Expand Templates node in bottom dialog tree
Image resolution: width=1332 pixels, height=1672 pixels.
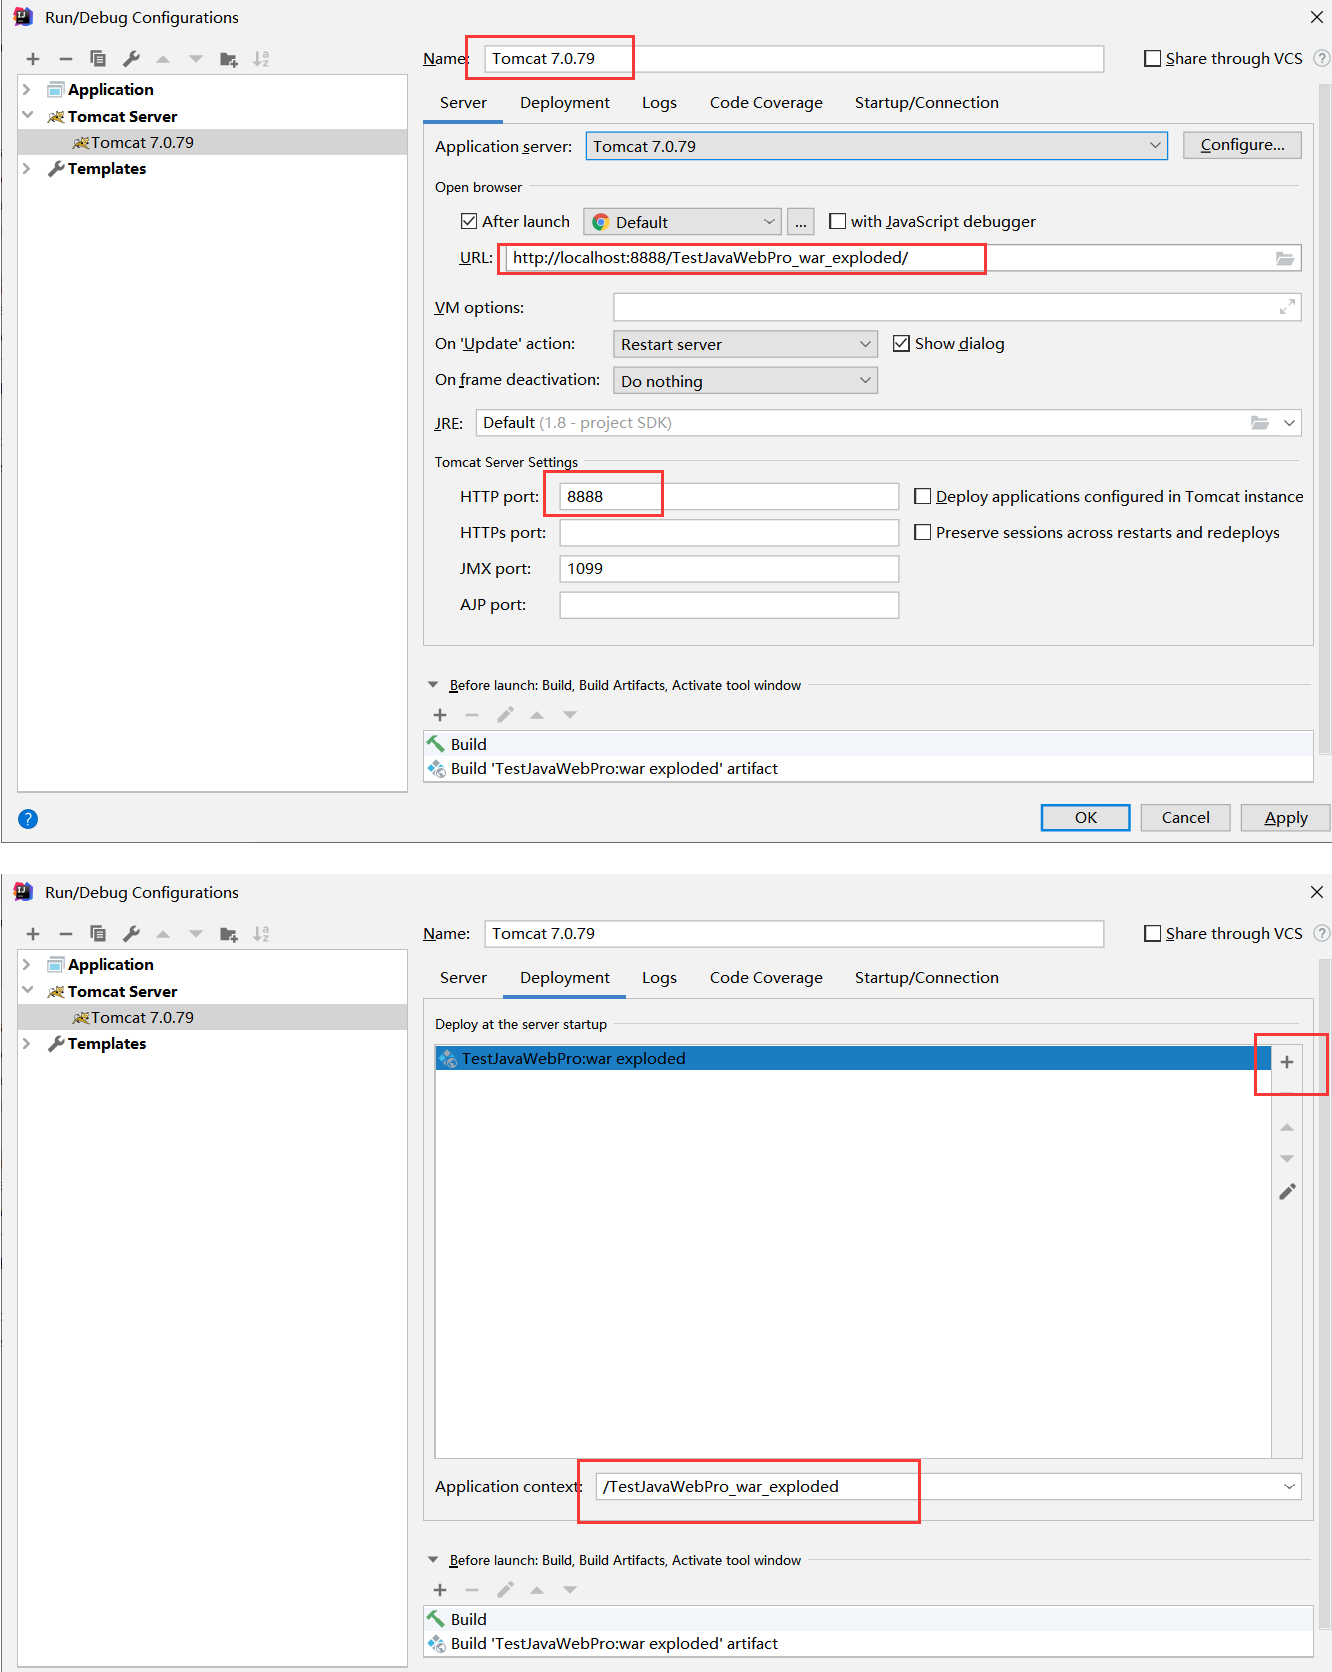27,1043
